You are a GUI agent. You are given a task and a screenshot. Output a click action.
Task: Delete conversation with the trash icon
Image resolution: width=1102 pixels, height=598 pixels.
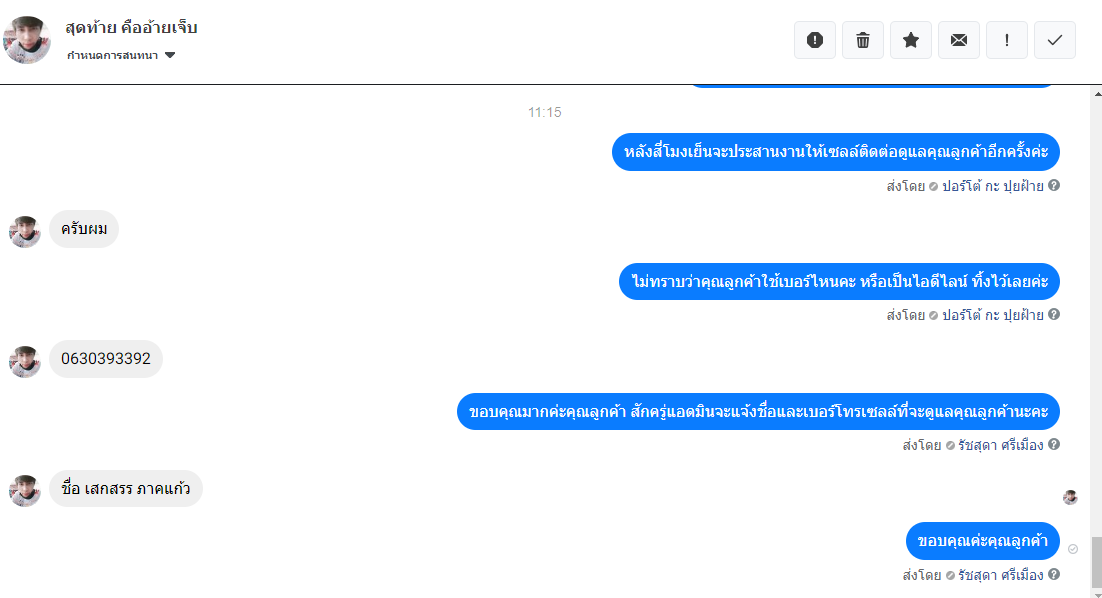[863, 40]
